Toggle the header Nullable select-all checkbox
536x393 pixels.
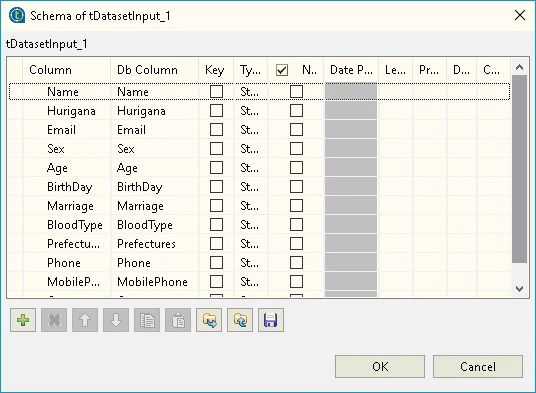tap(282, 70)
